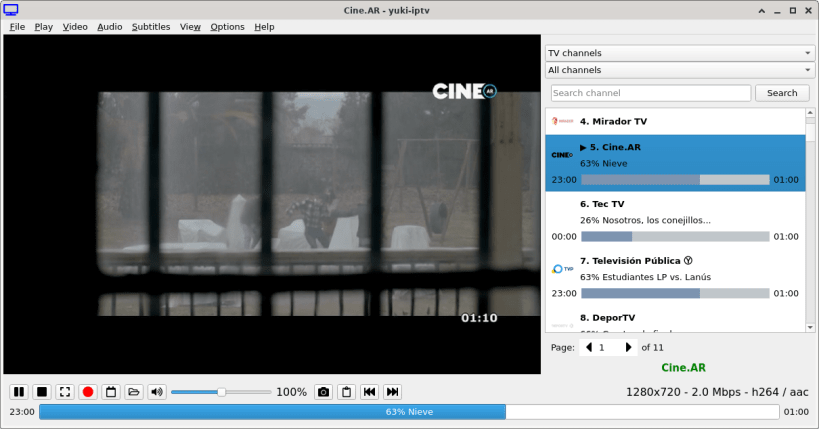Click the 1280x720 - 2.0 Mbps stream info

pyautogui.click(x=717, y=392)
